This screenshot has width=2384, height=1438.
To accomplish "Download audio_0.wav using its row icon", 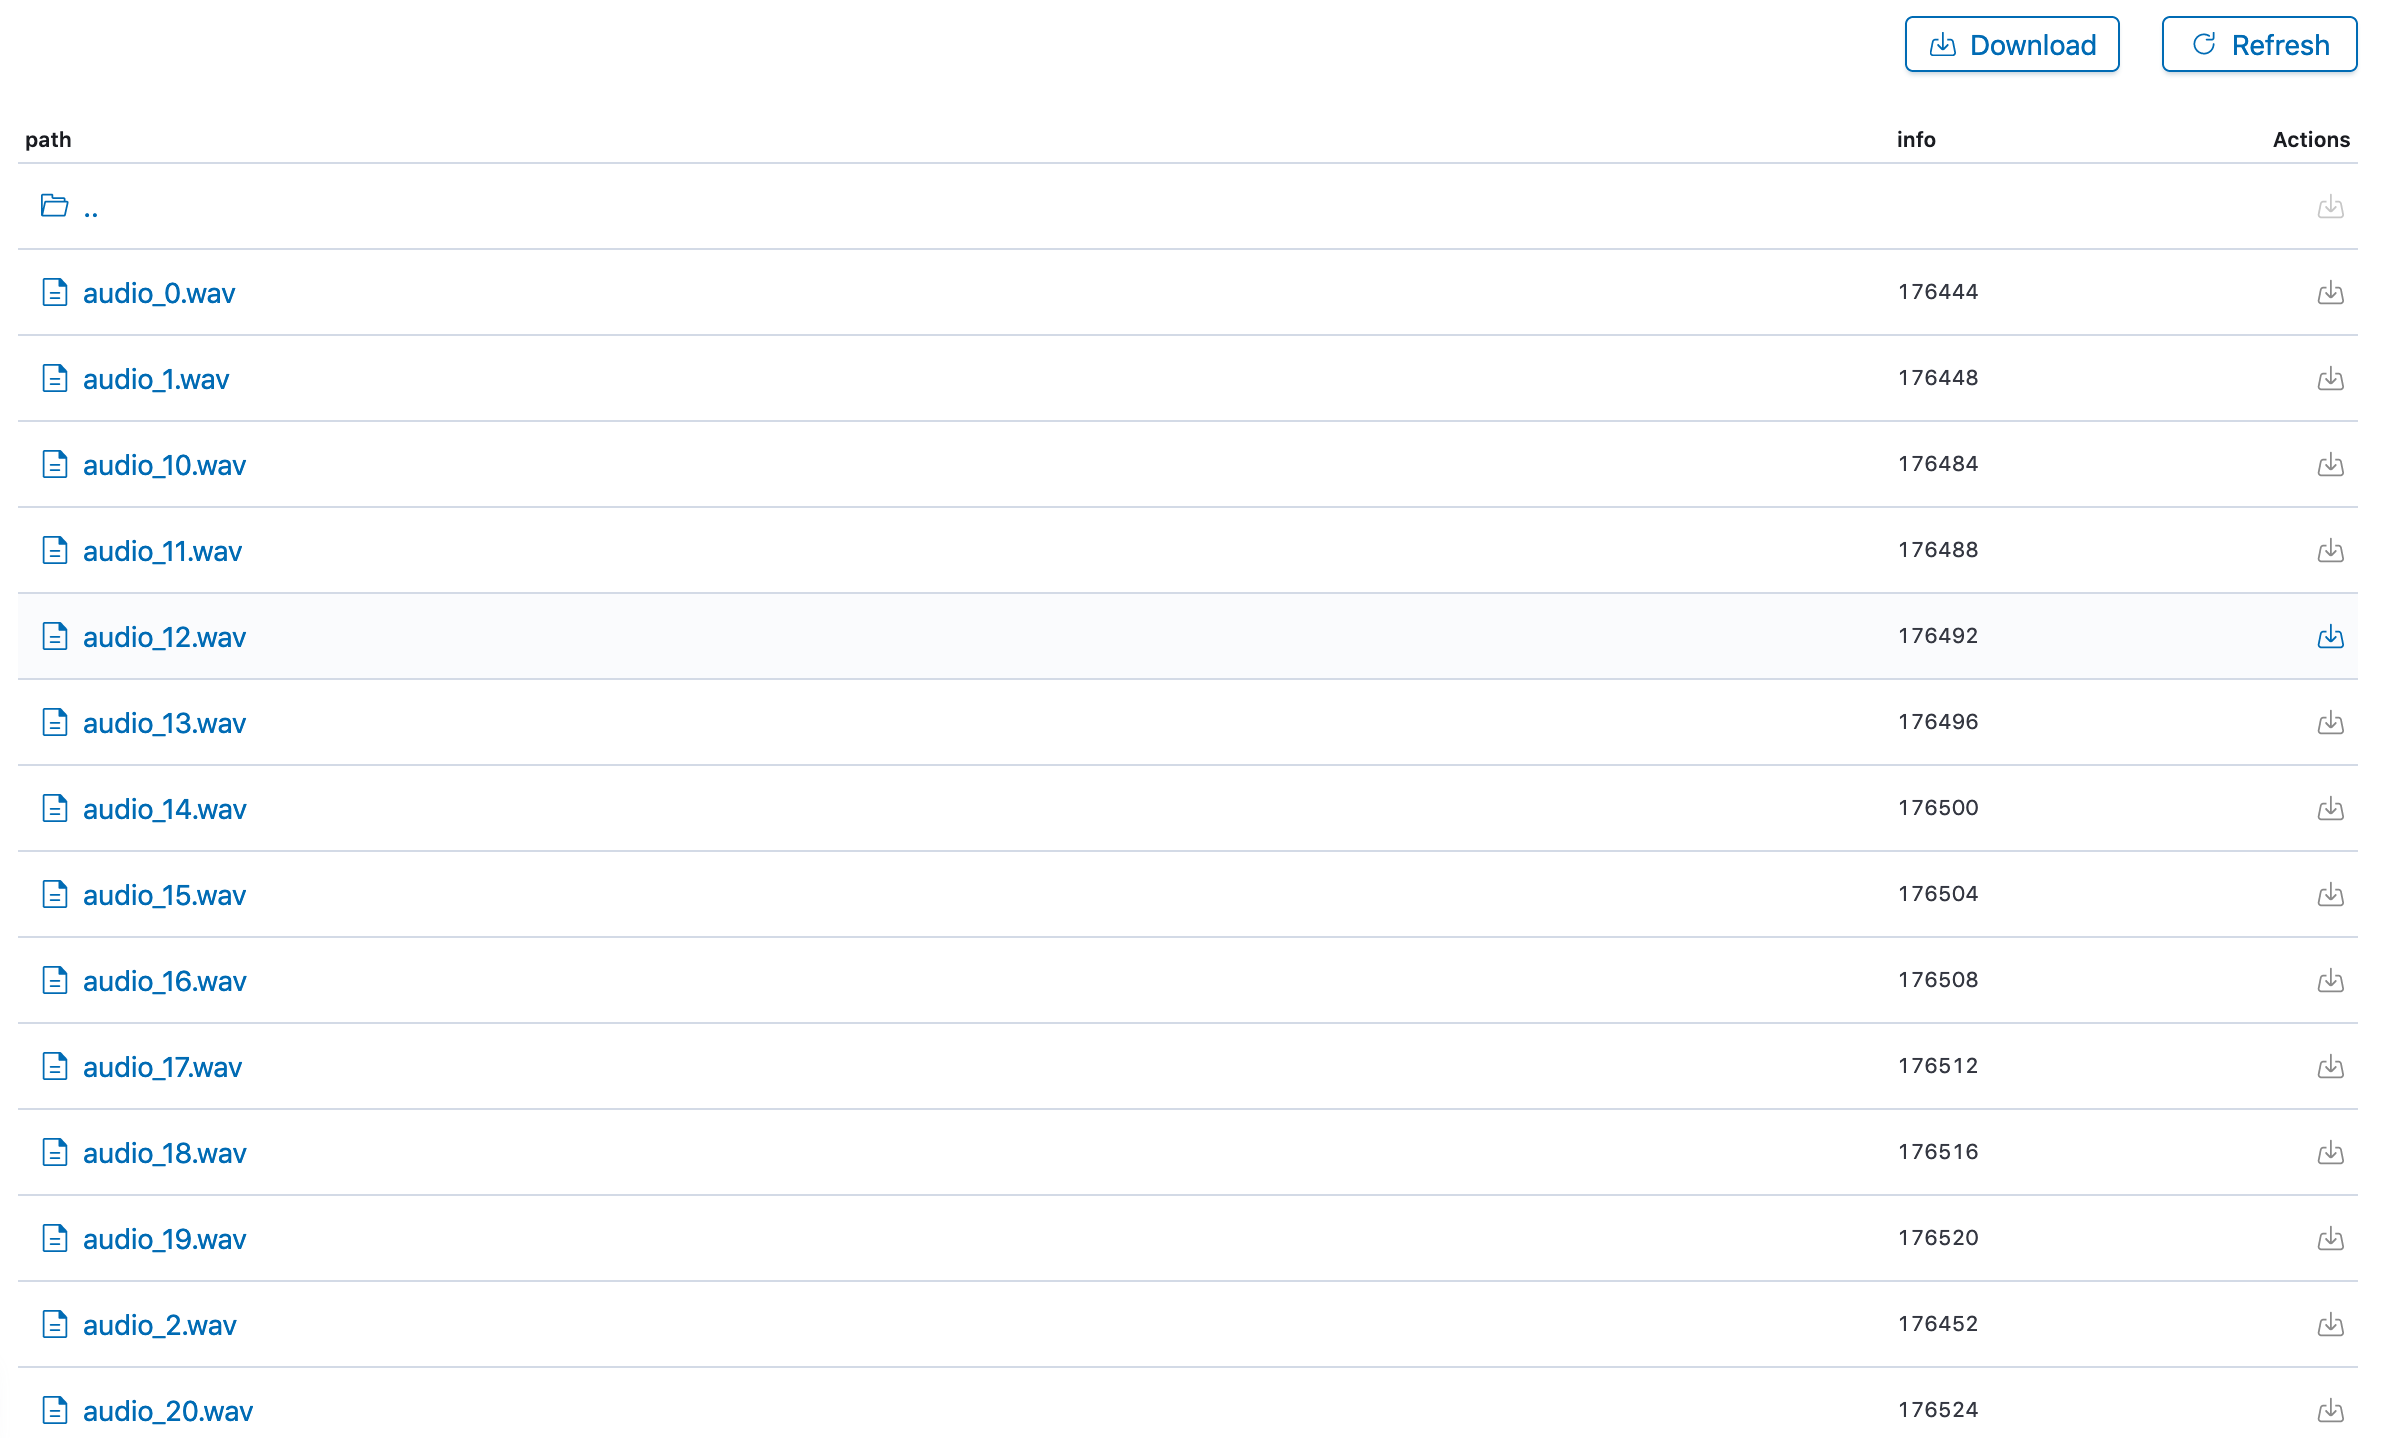I will point(2330,293).
